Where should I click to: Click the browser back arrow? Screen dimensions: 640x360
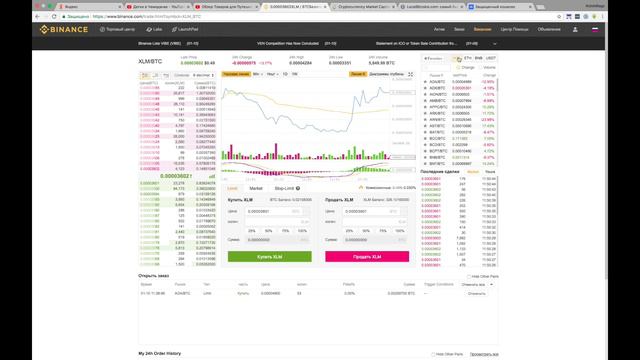(38, 16)
